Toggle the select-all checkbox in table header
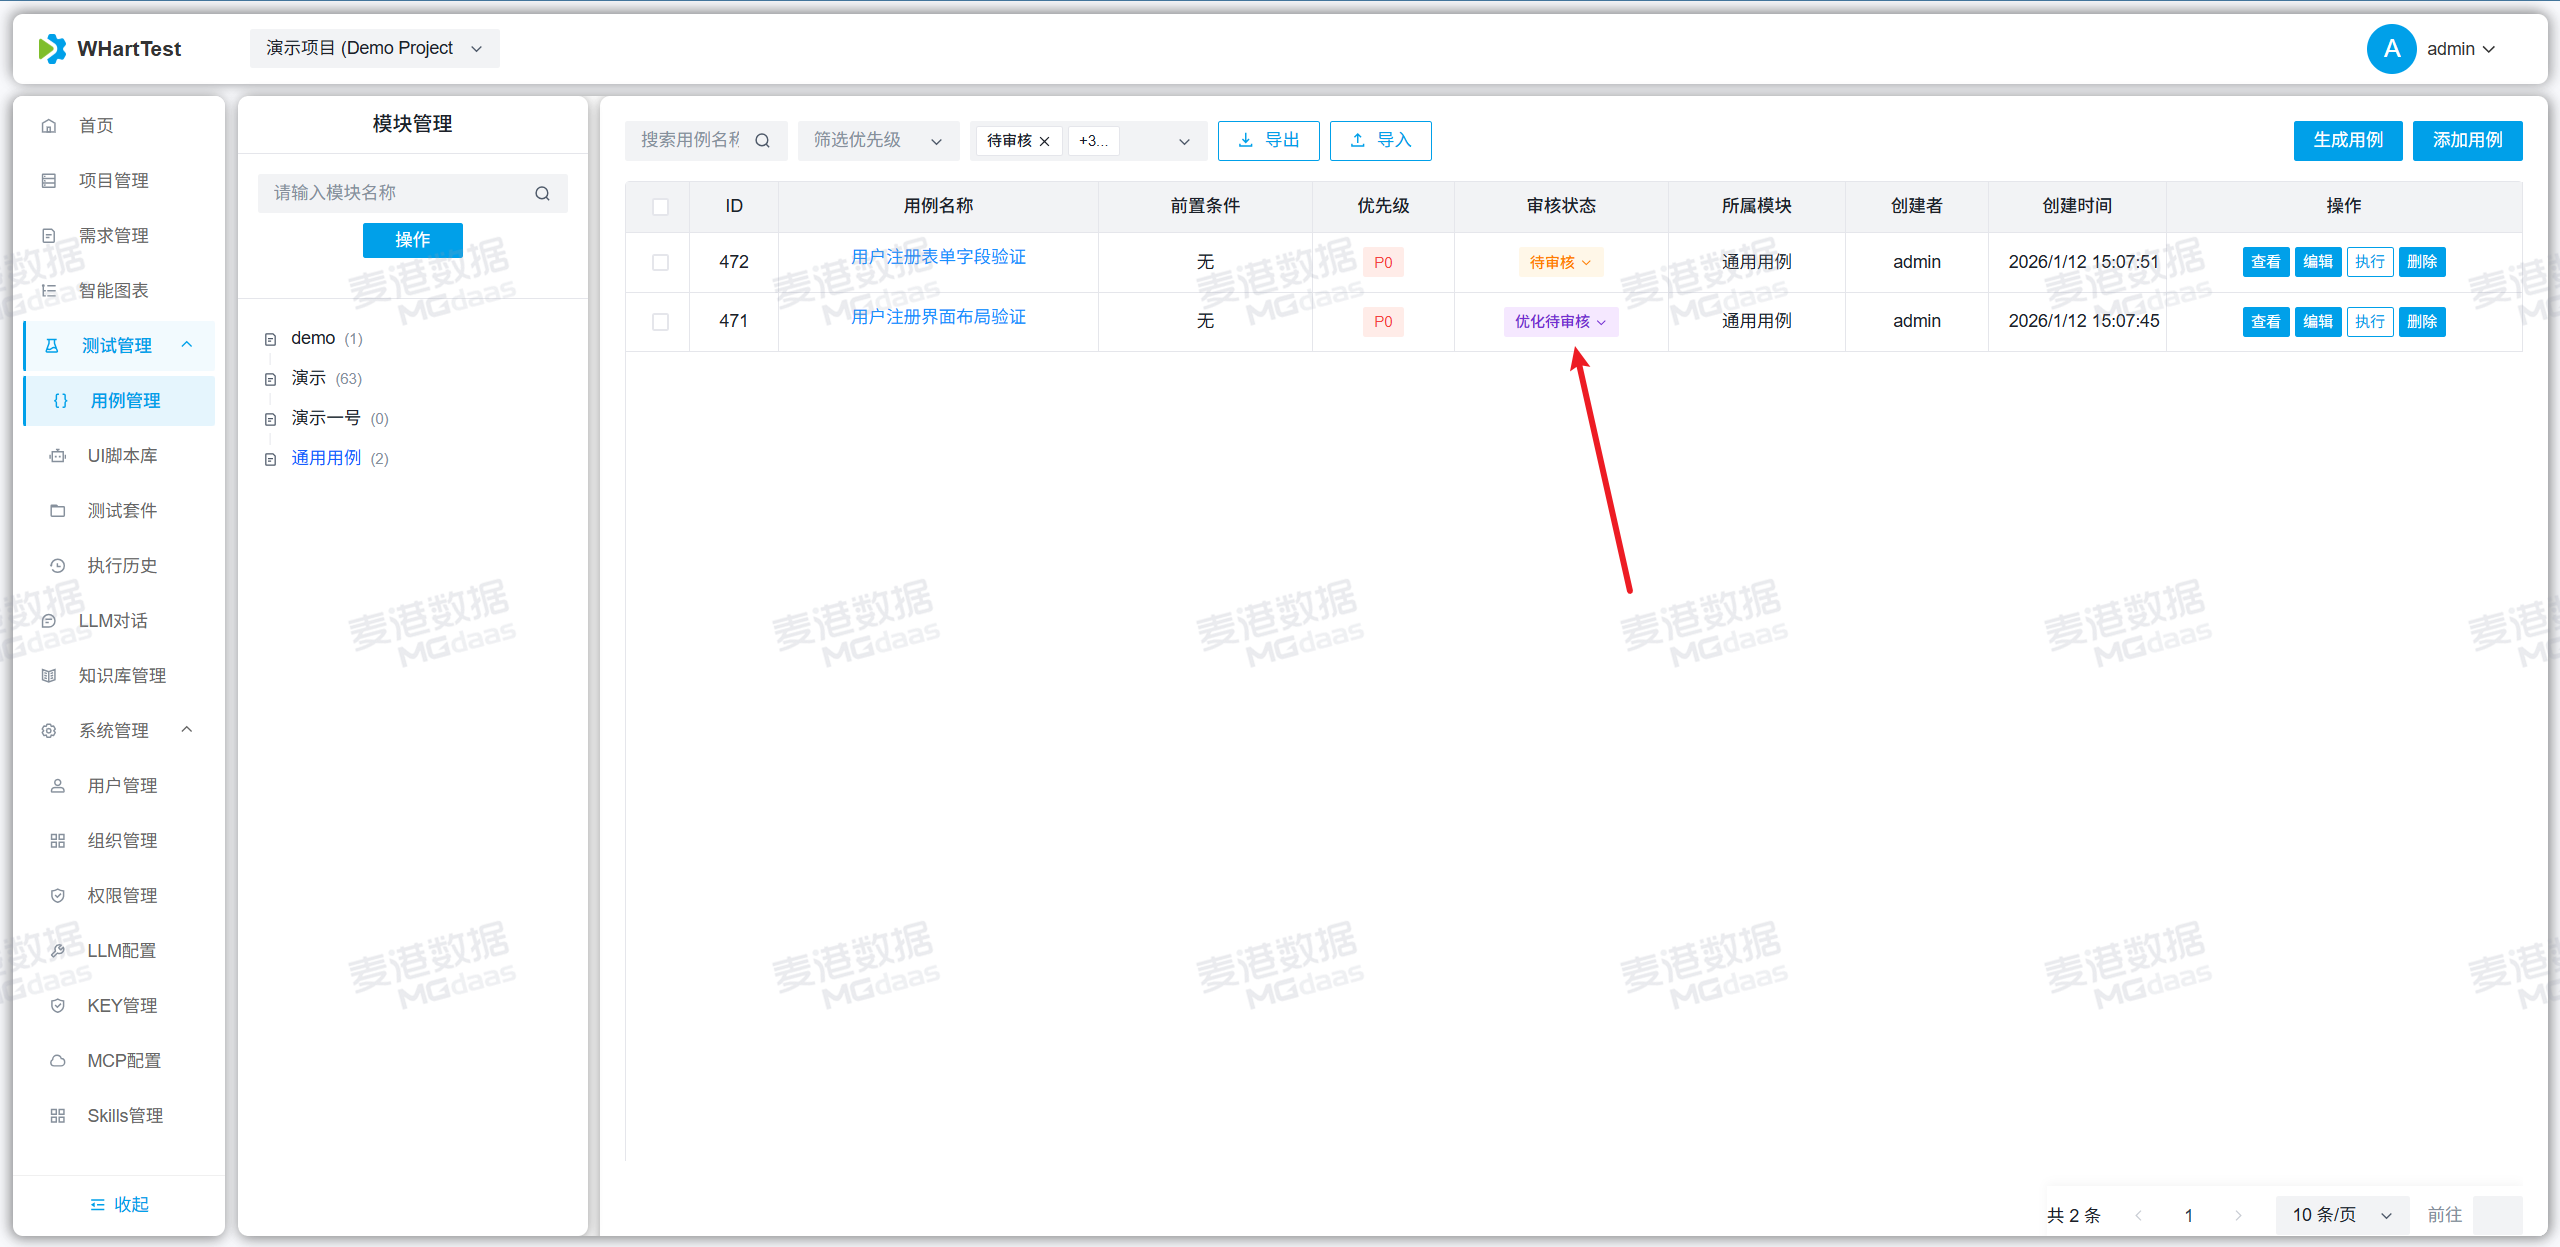Viewport: 2560px width, 1247px height. (660, 207)
